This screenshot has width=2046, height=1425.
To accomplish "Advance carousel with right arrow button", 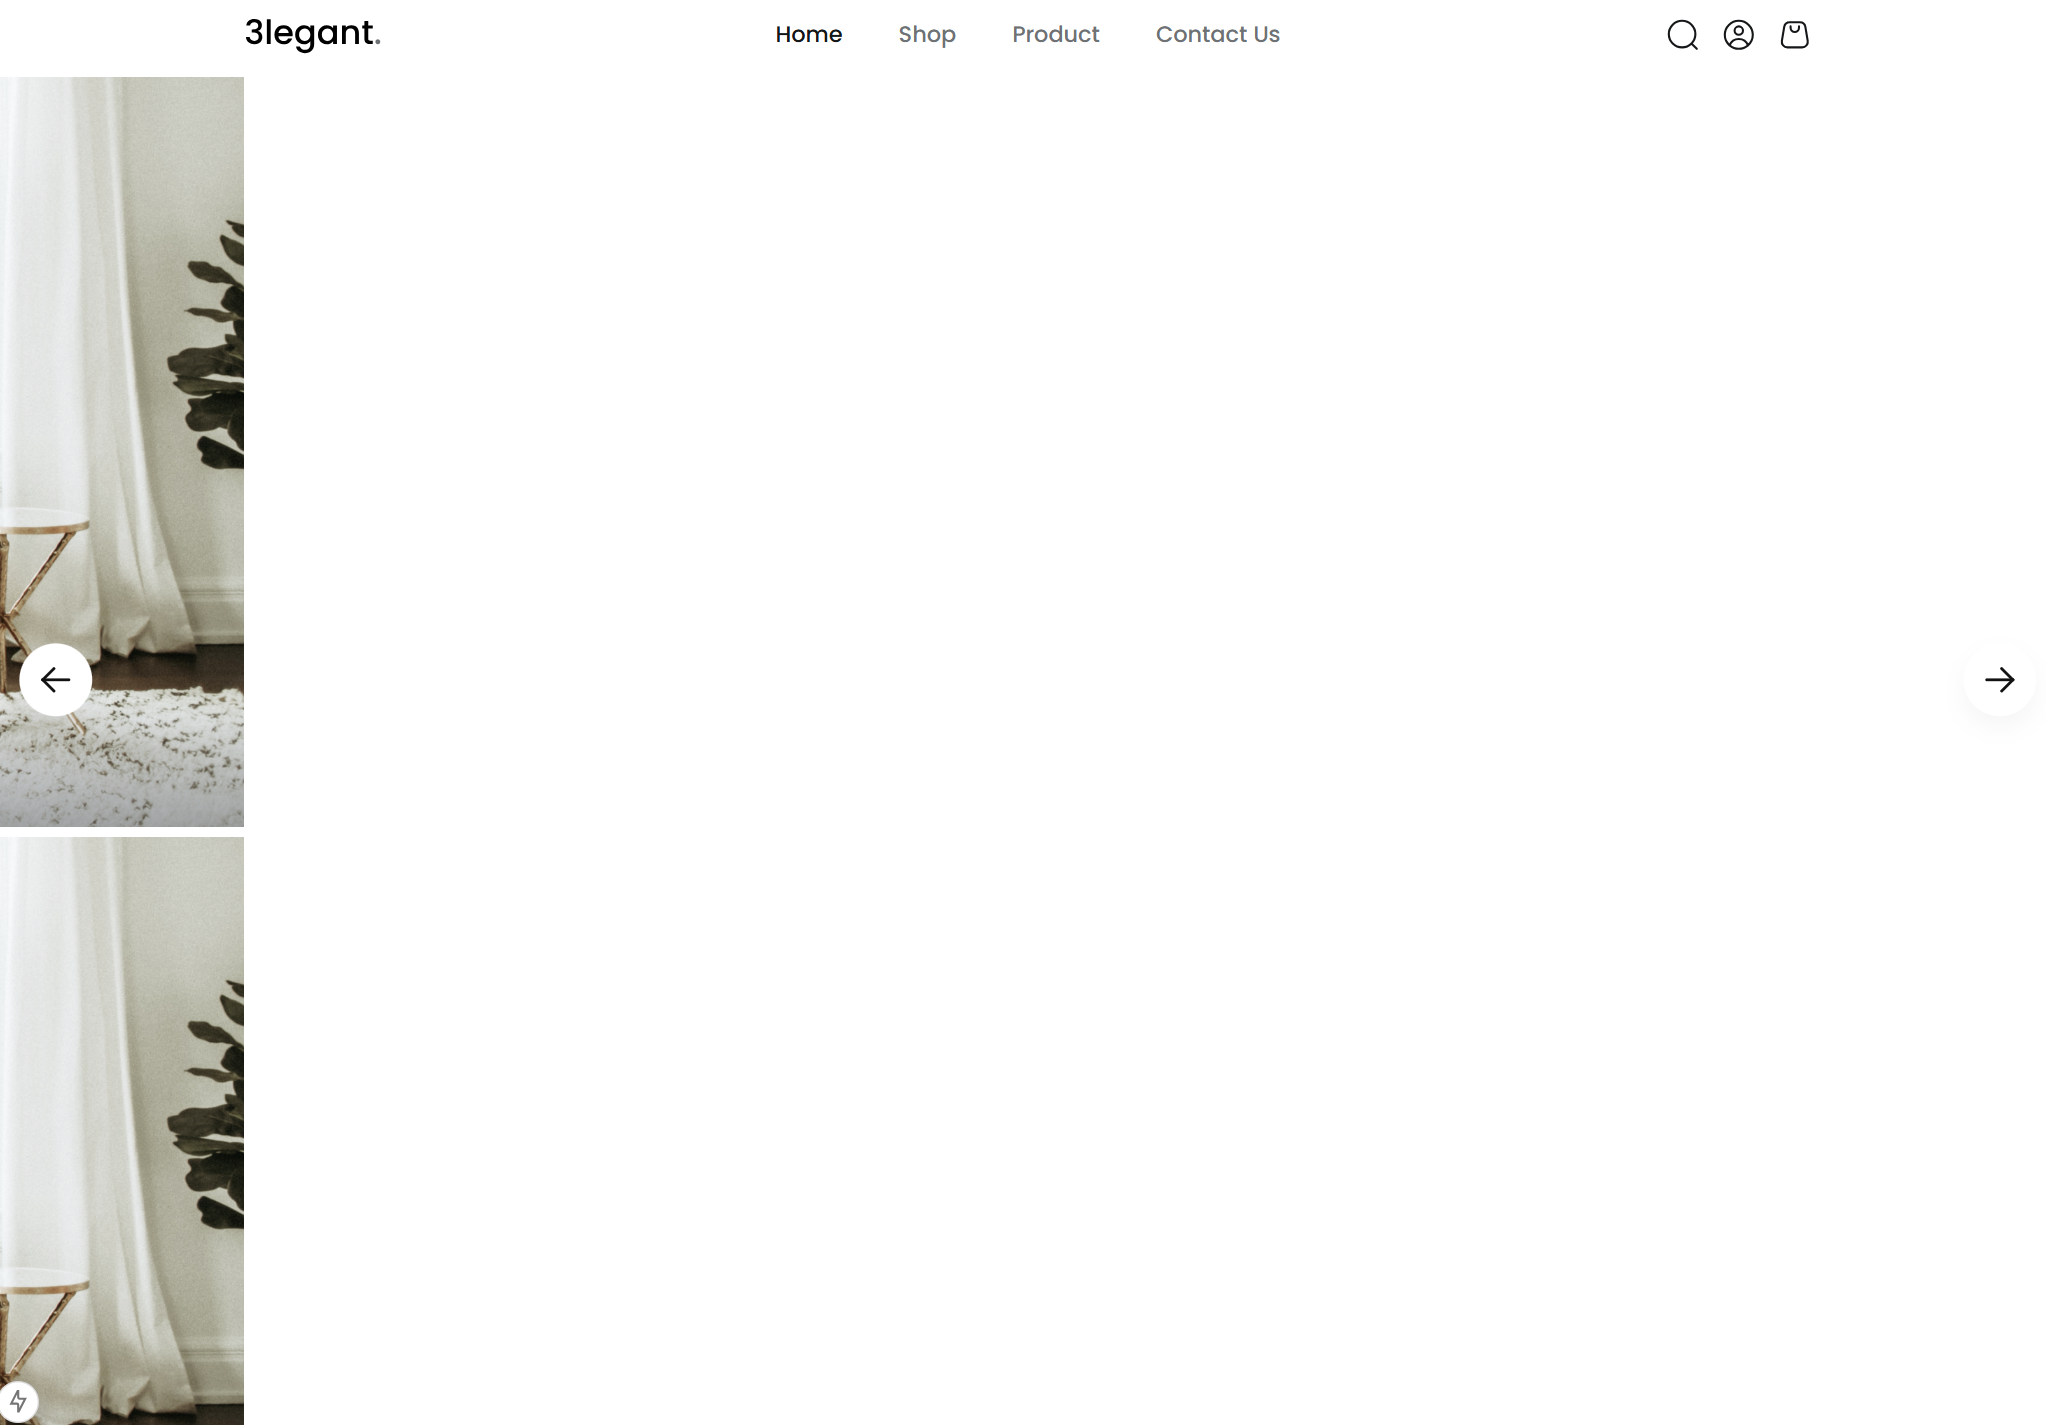I will [x=1999, y=680].
